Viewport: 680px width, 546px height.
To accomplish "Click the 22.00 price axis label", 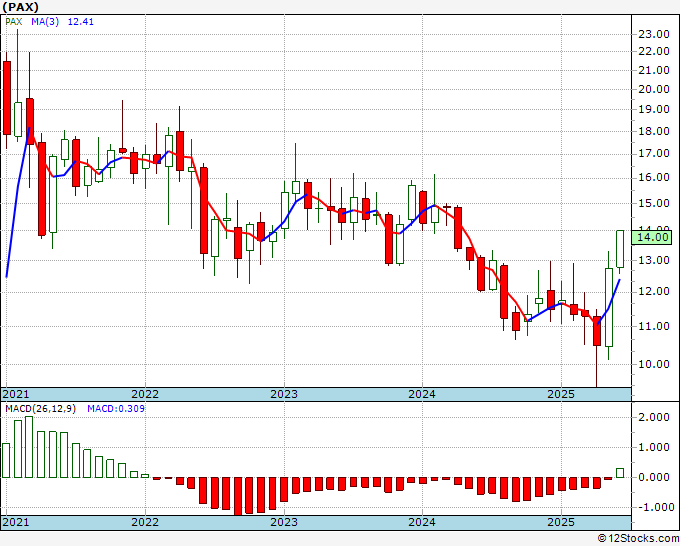I will [x=654, y=51].
